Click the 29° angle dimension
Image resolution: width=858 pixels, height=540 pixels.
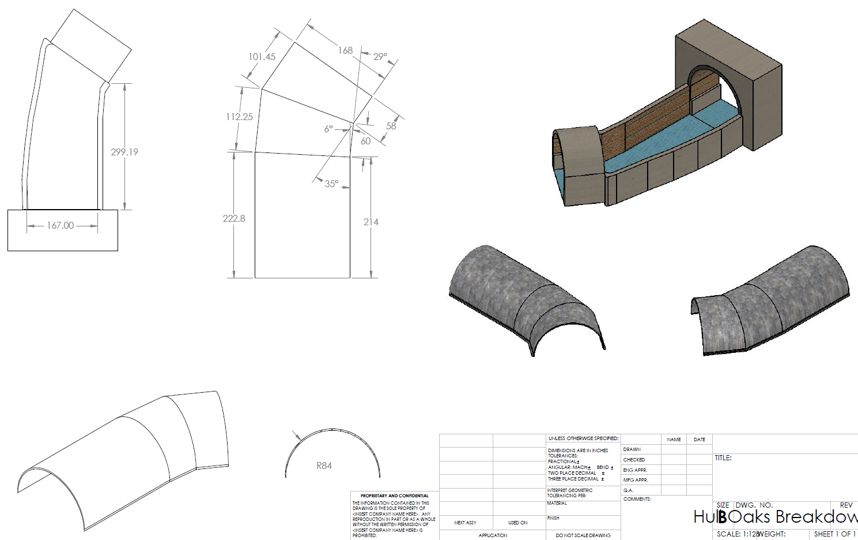click(x=379, y=58)
